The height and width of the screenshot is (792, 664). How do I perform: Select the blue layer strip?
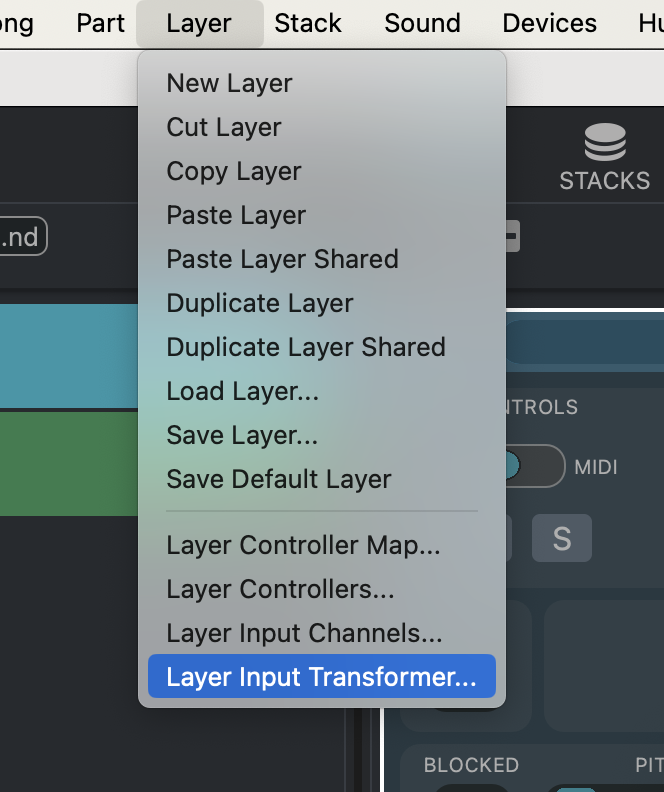68,356
